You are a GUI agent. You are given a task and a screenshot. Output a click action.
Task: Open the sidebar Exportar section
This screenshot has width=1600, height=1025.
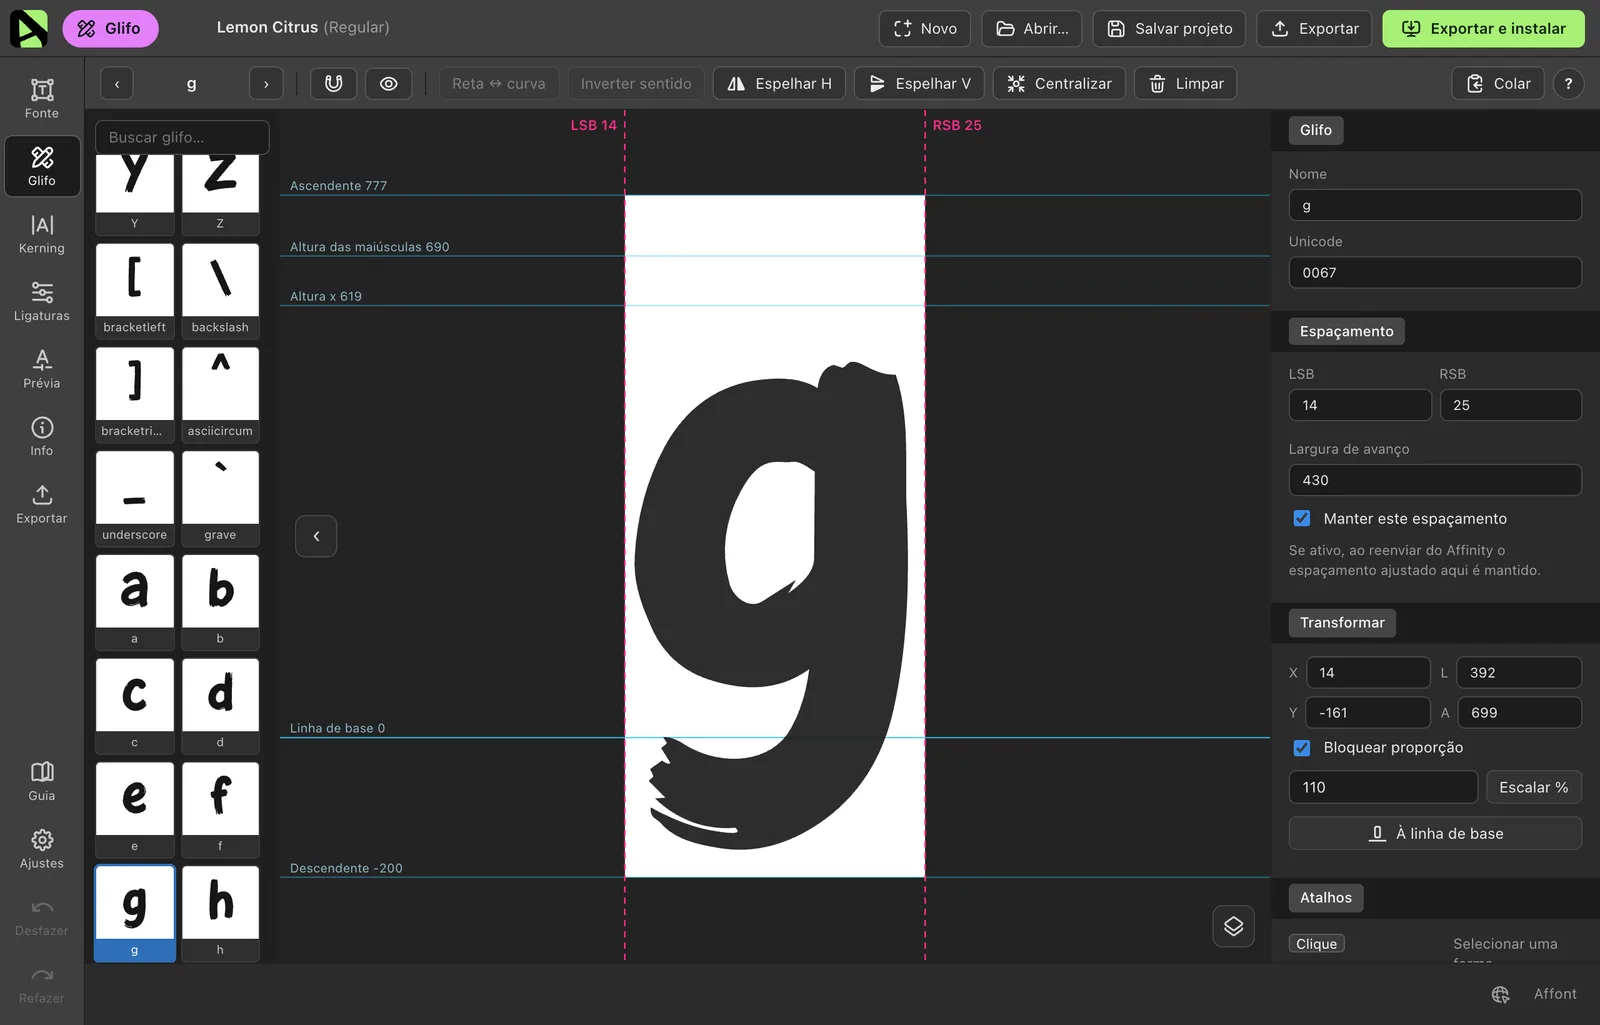(x=42, y=503)
